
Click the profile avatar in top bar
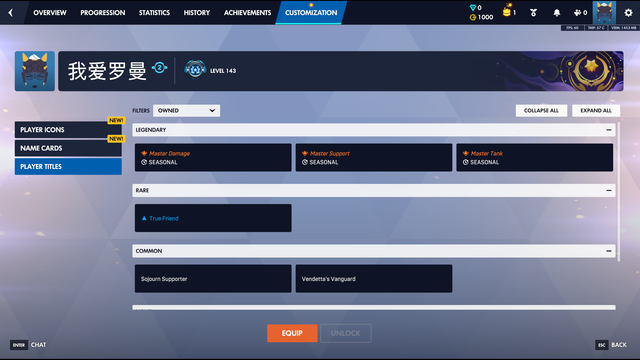[x=604, y=13]
